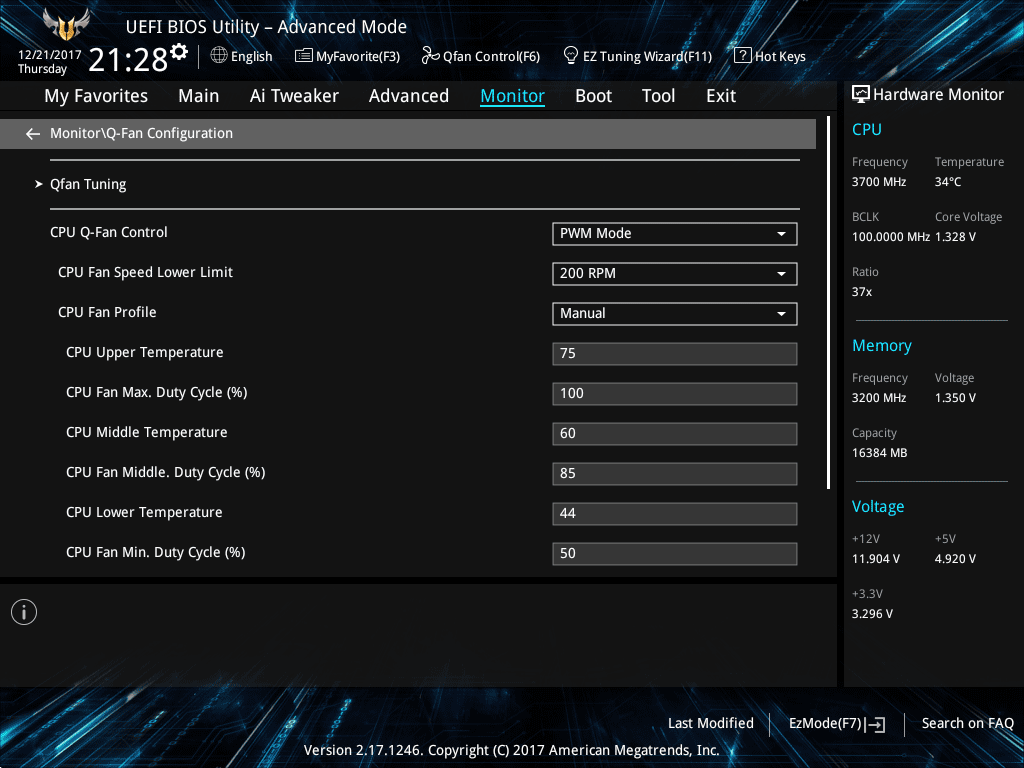Click the 3.296 V +3.3V reading

(x=872, y=614)
